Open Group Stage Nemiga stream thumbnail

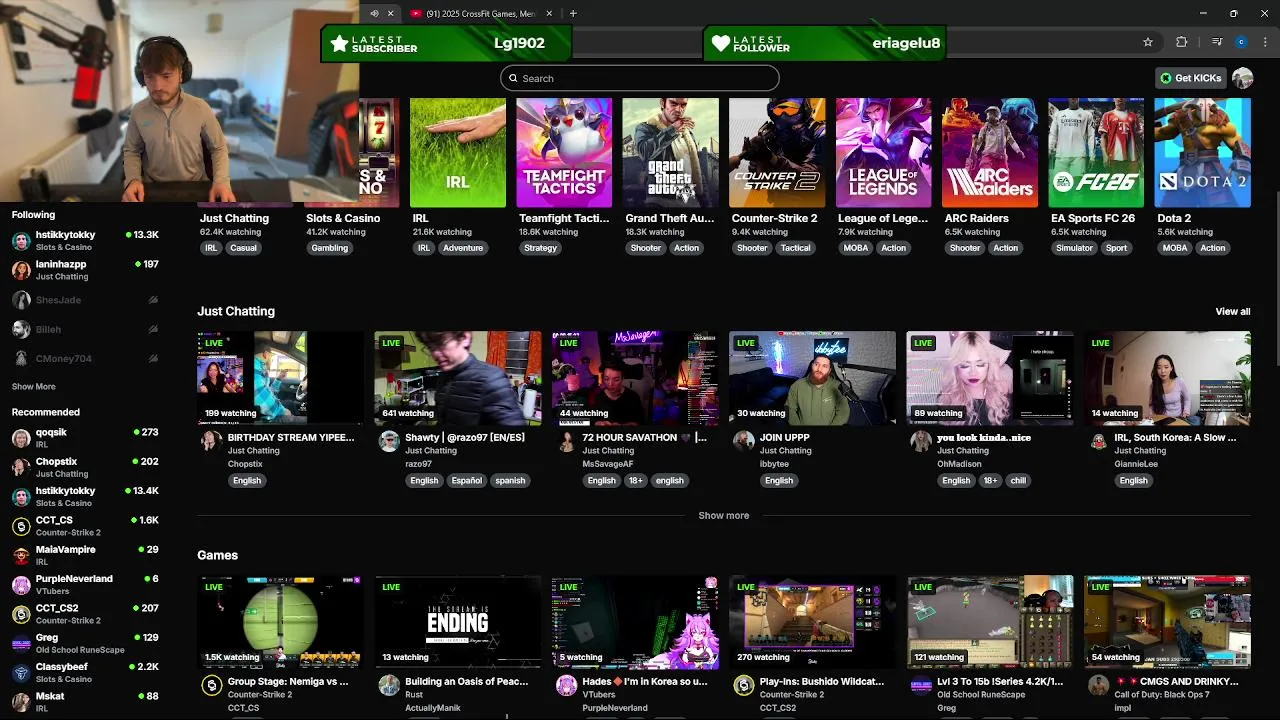(280, 622)
